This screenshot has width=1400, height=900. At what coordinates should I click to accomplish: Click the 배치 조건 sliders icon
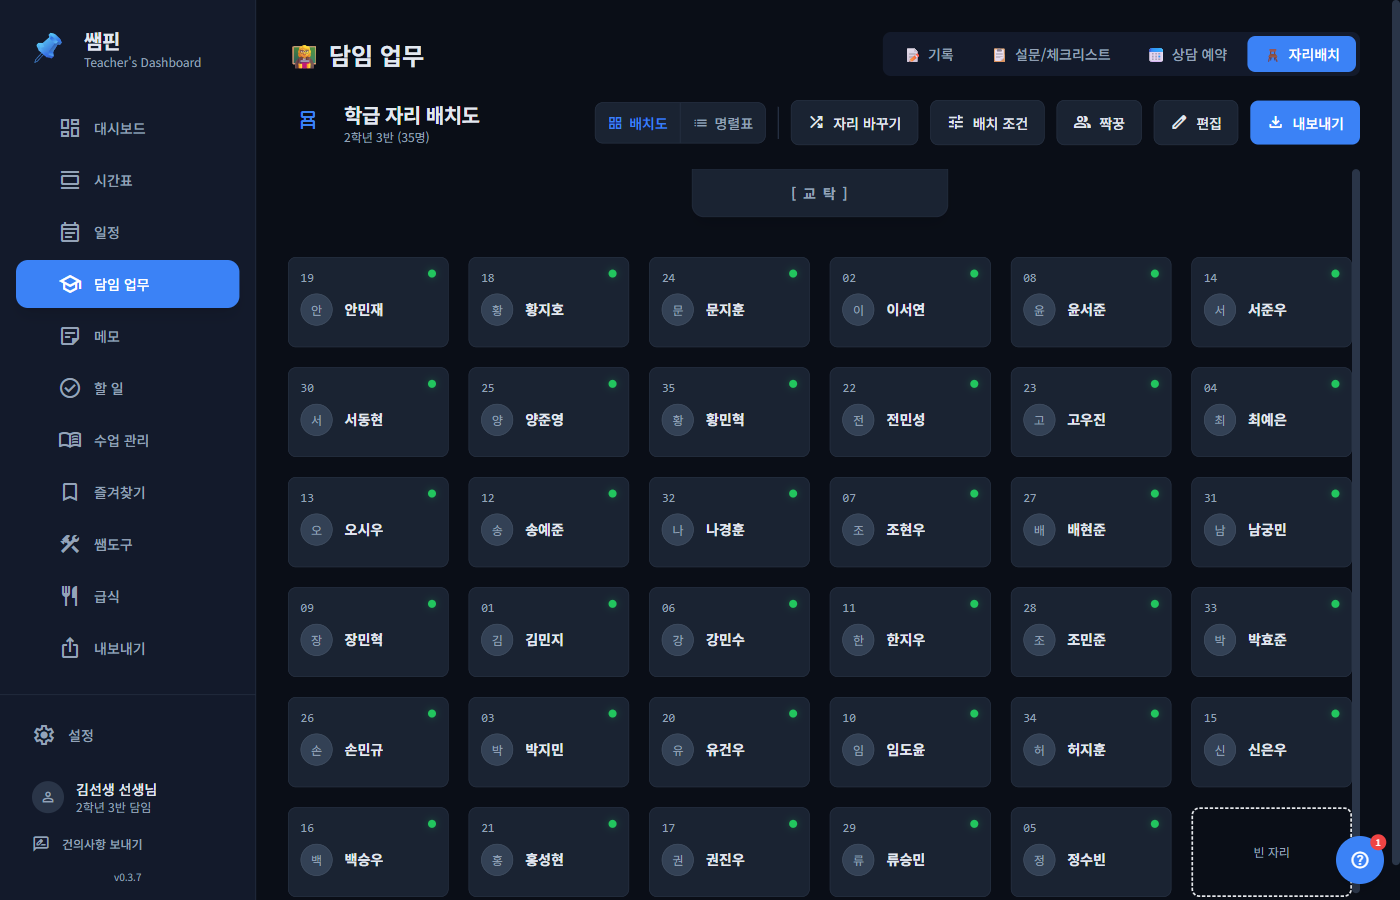(956, 122)
